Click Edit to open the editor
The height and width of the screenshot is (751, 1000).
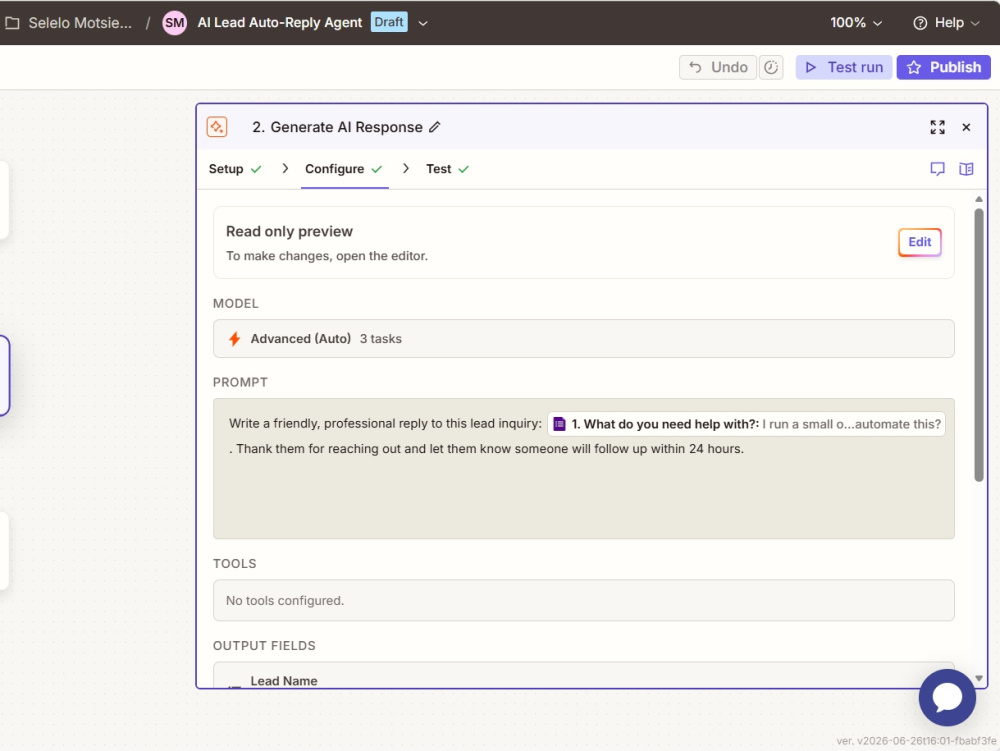click(920, 242)
